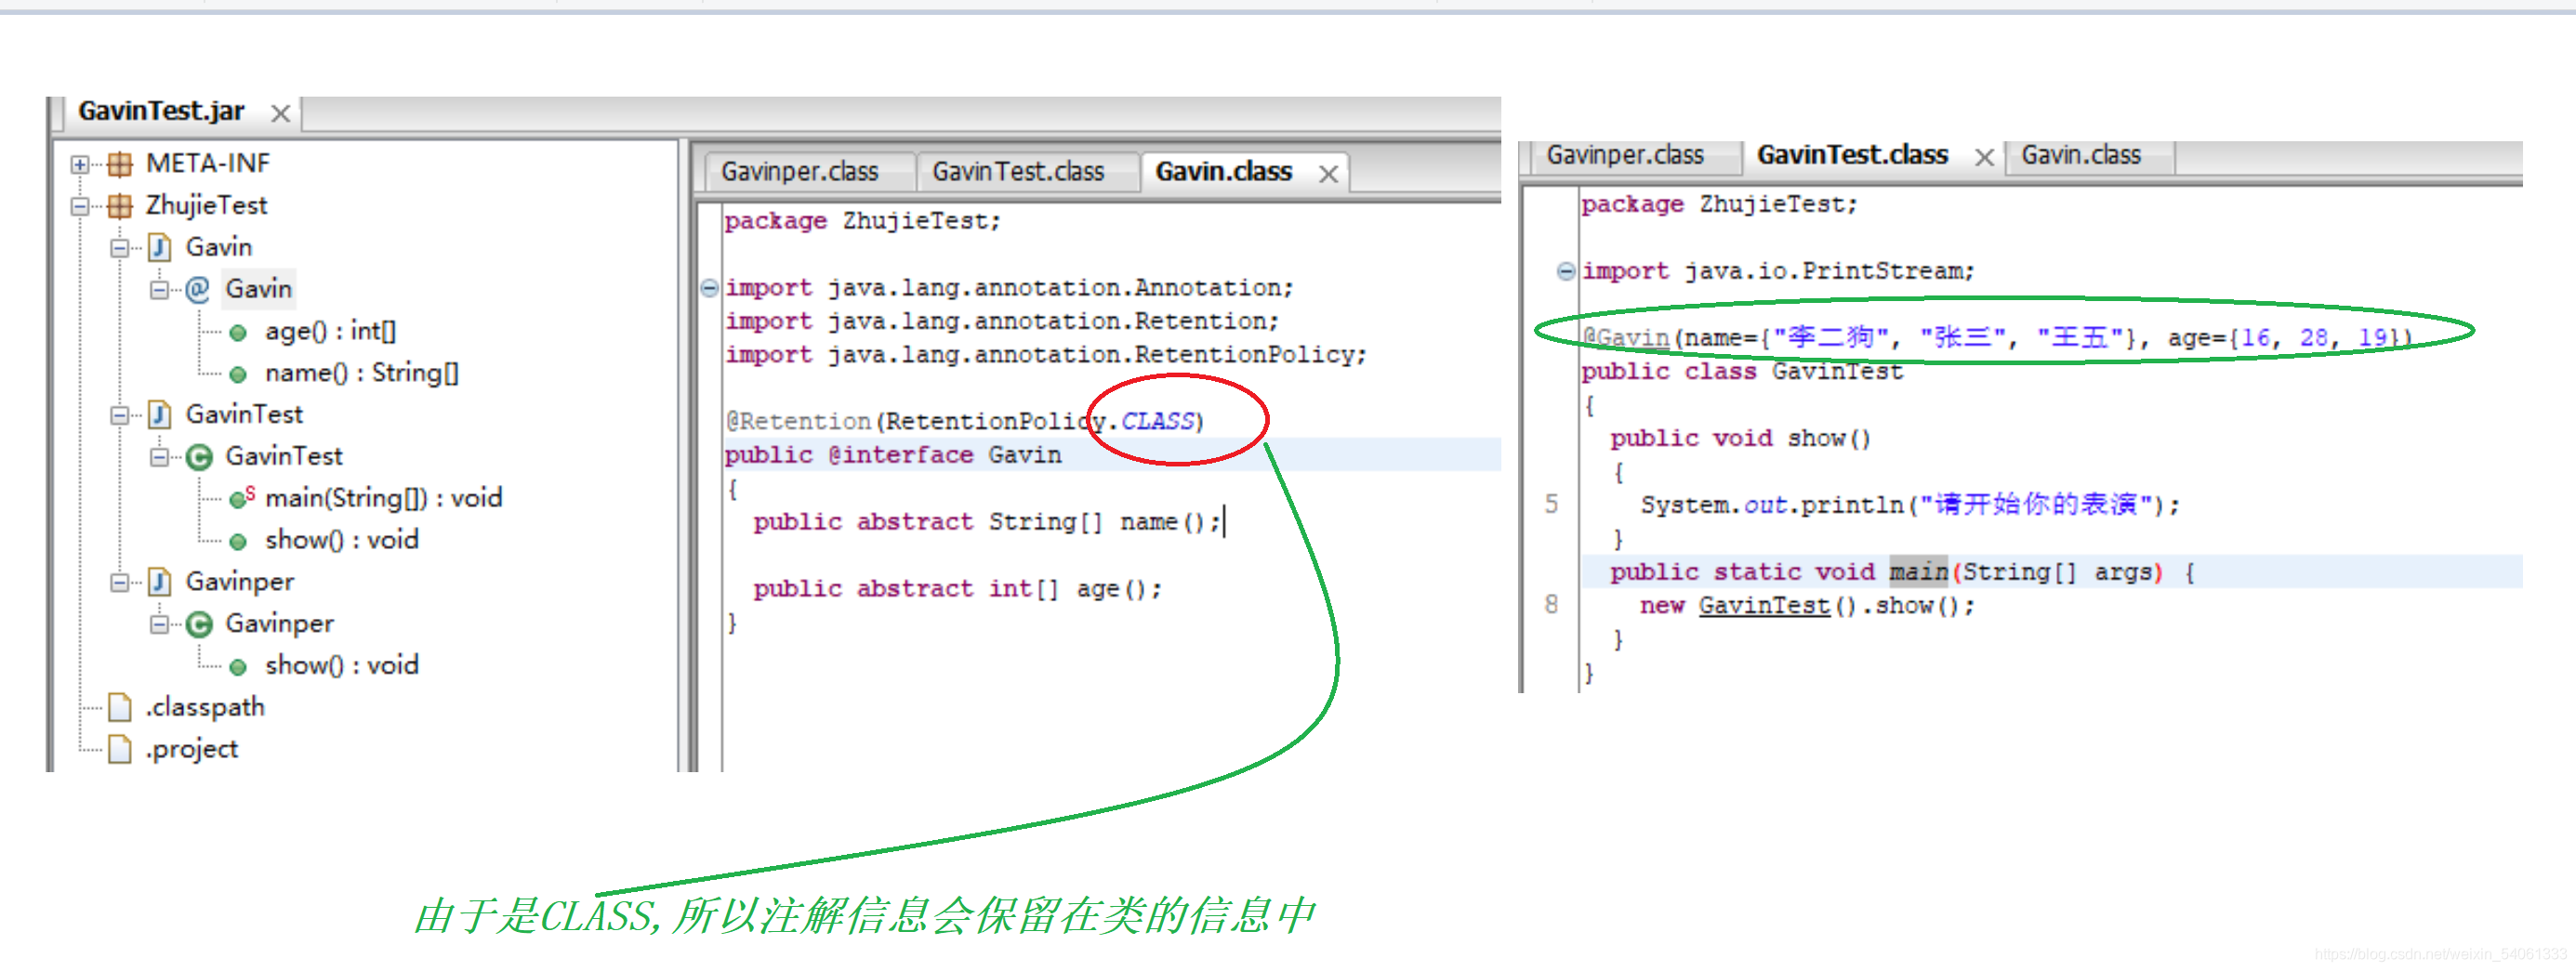This screenshot has height=971, width=2576.
Task: Click RetentionPolicy.CLASS in the code
Action: (1040, 421)
